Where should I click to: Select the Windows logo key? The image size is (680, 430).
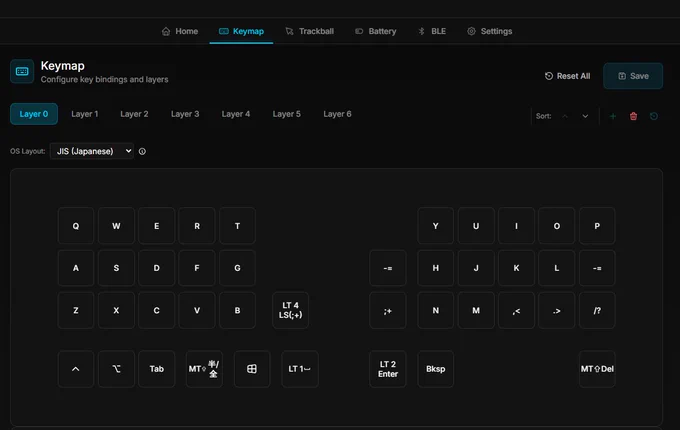click(252, 369)
